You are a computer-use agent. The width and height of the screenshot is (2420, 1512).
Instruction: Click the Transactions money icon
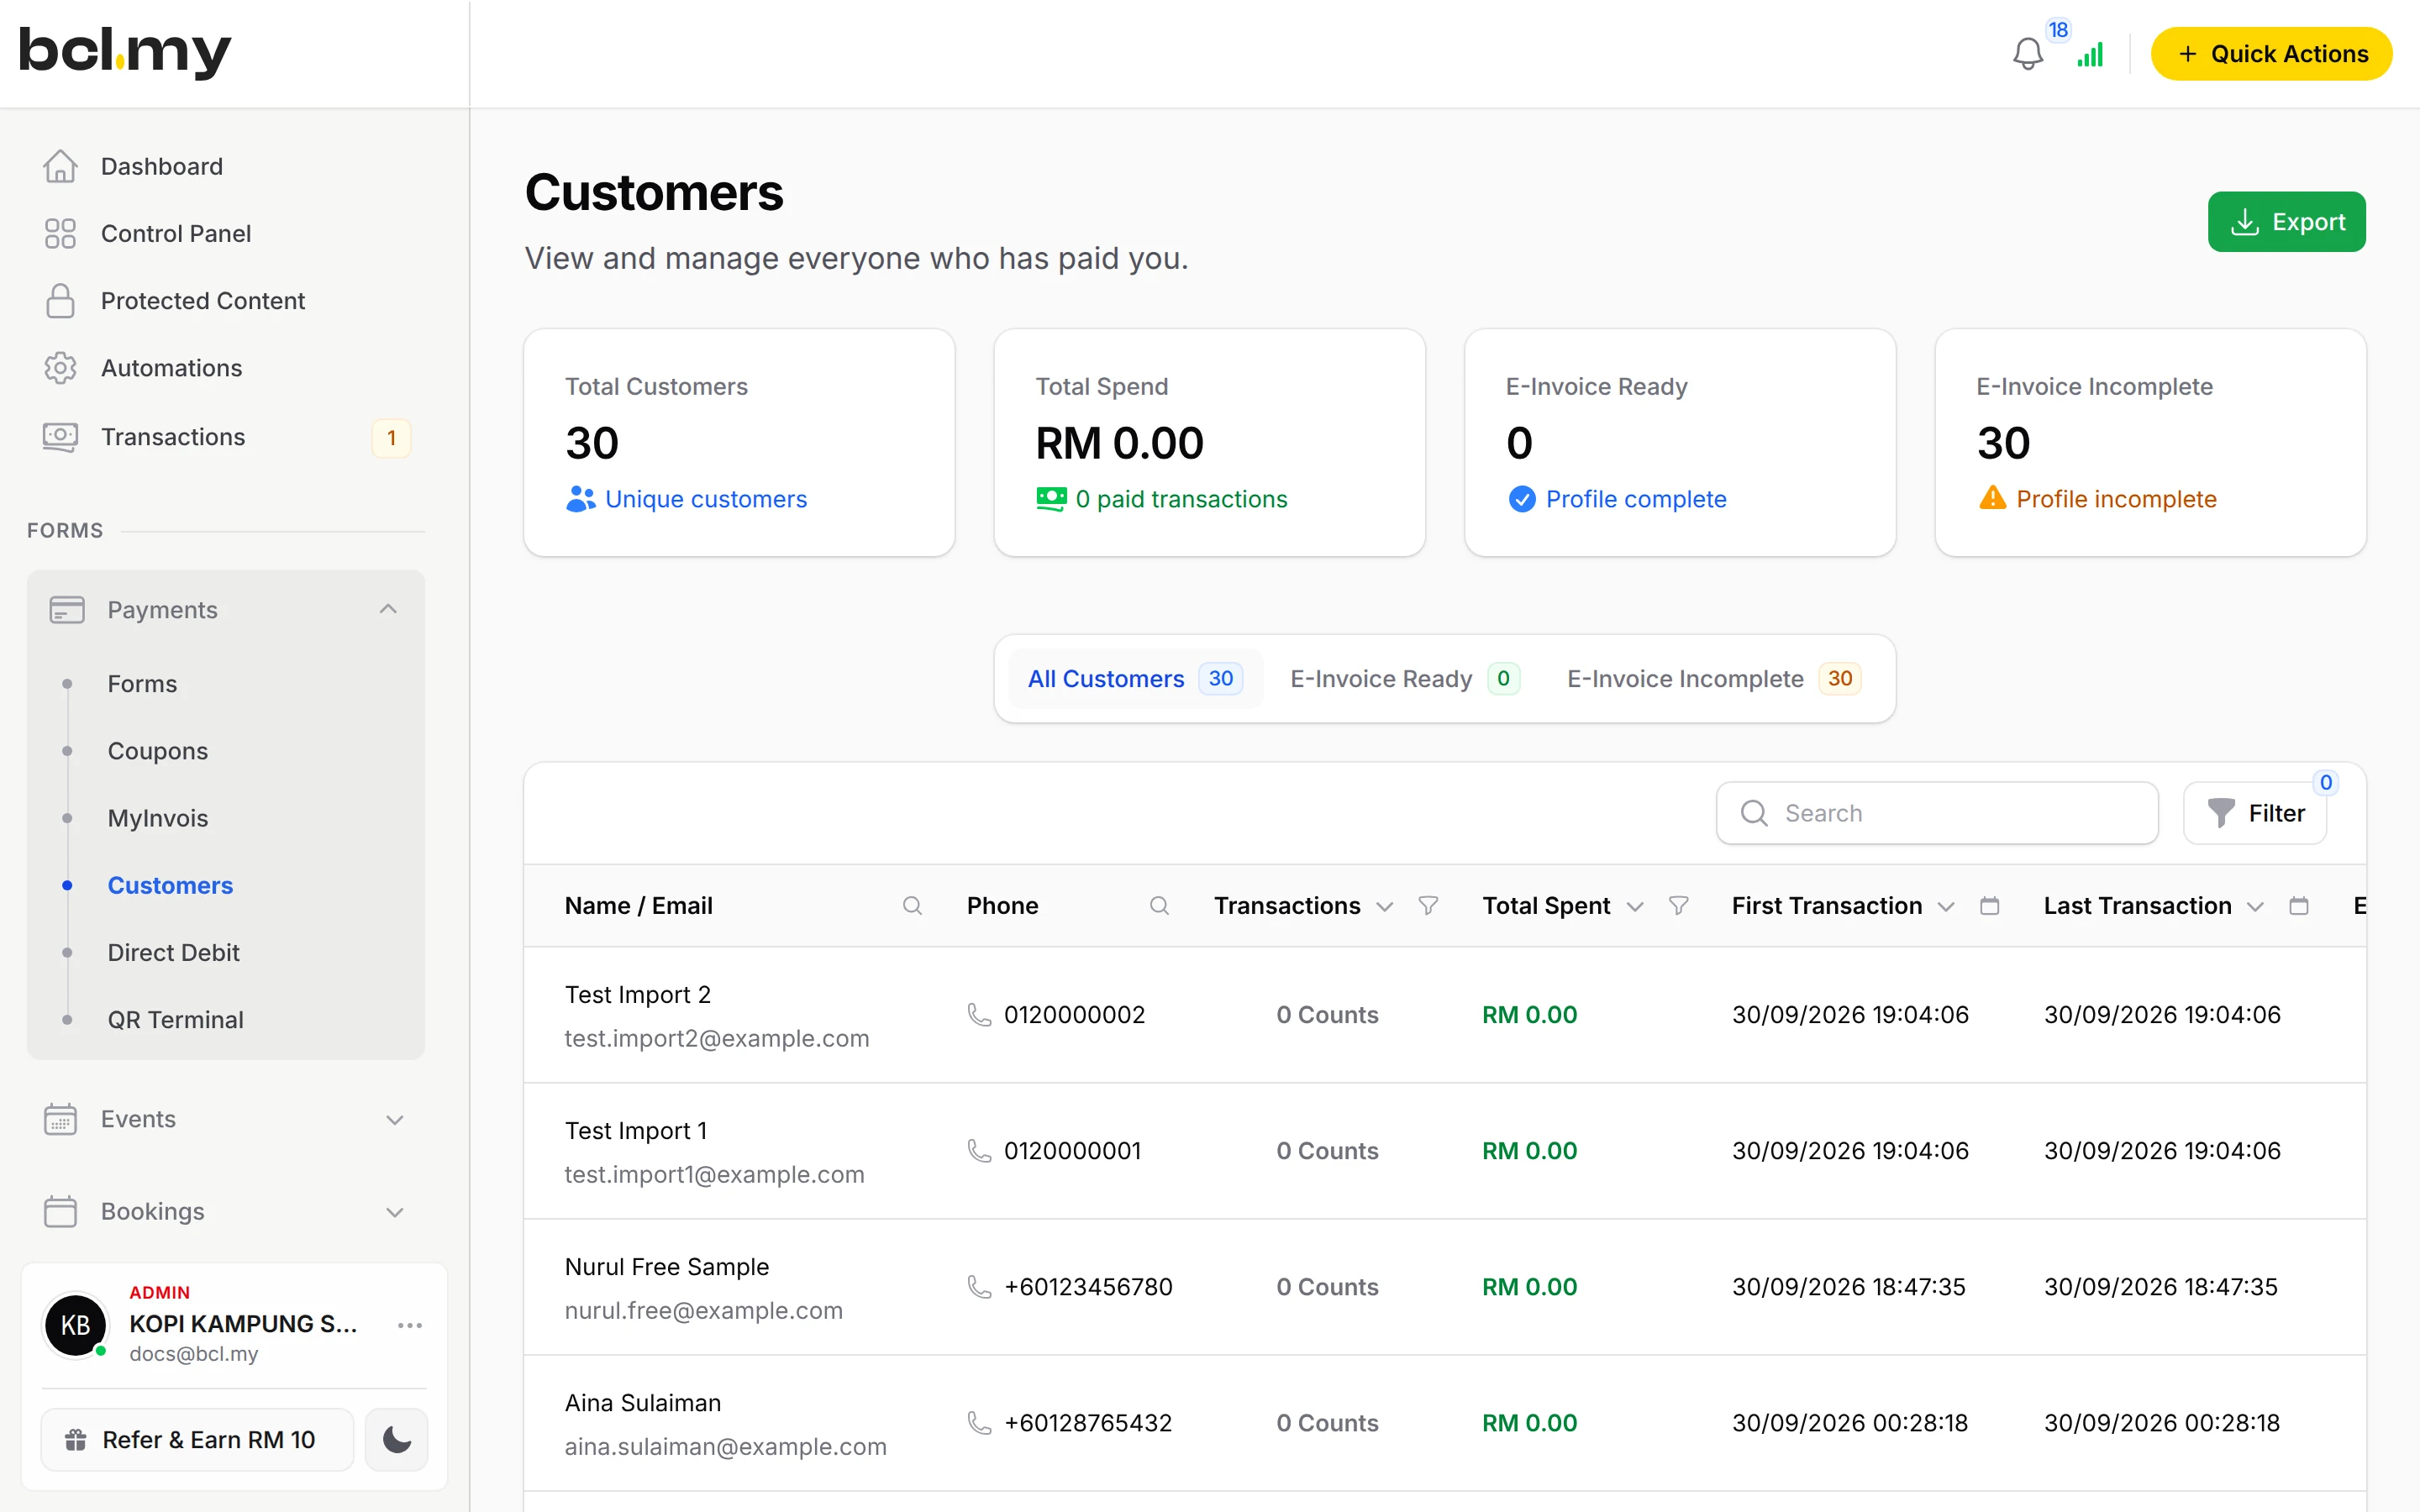(x=60, y=437)
